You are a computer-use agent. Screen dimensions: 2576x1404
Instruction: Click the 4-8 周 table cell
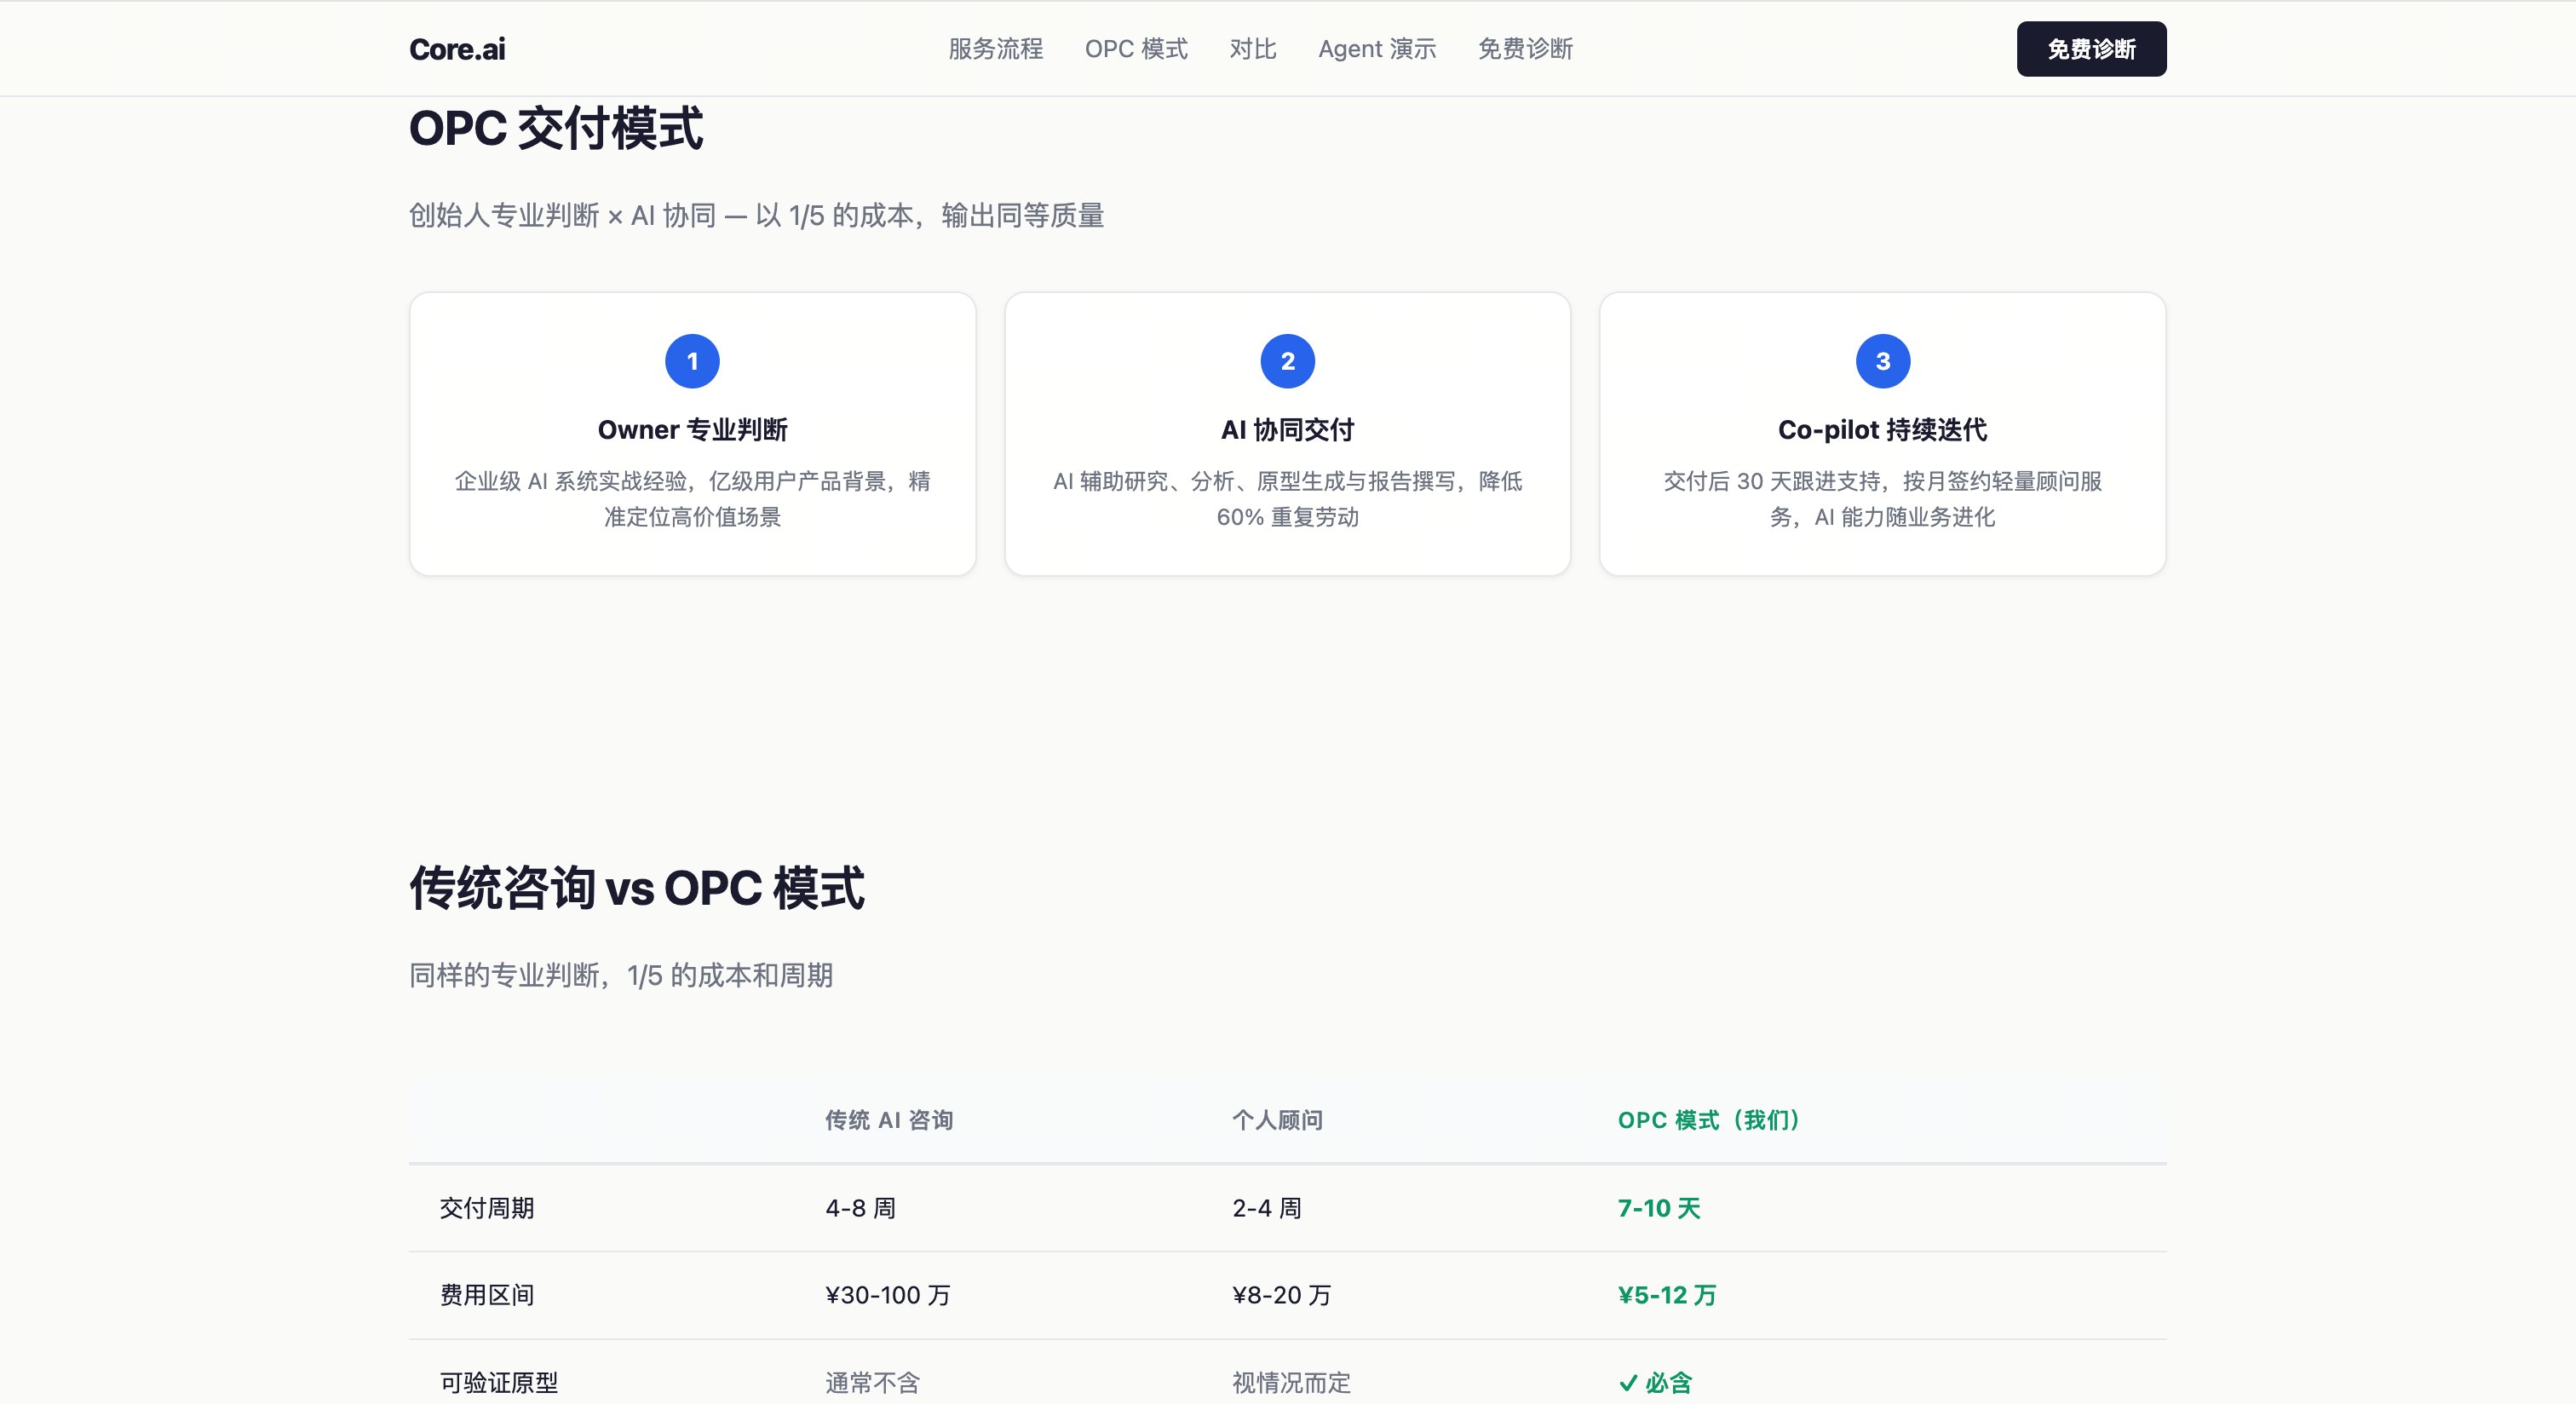(x=860, y=1208)
